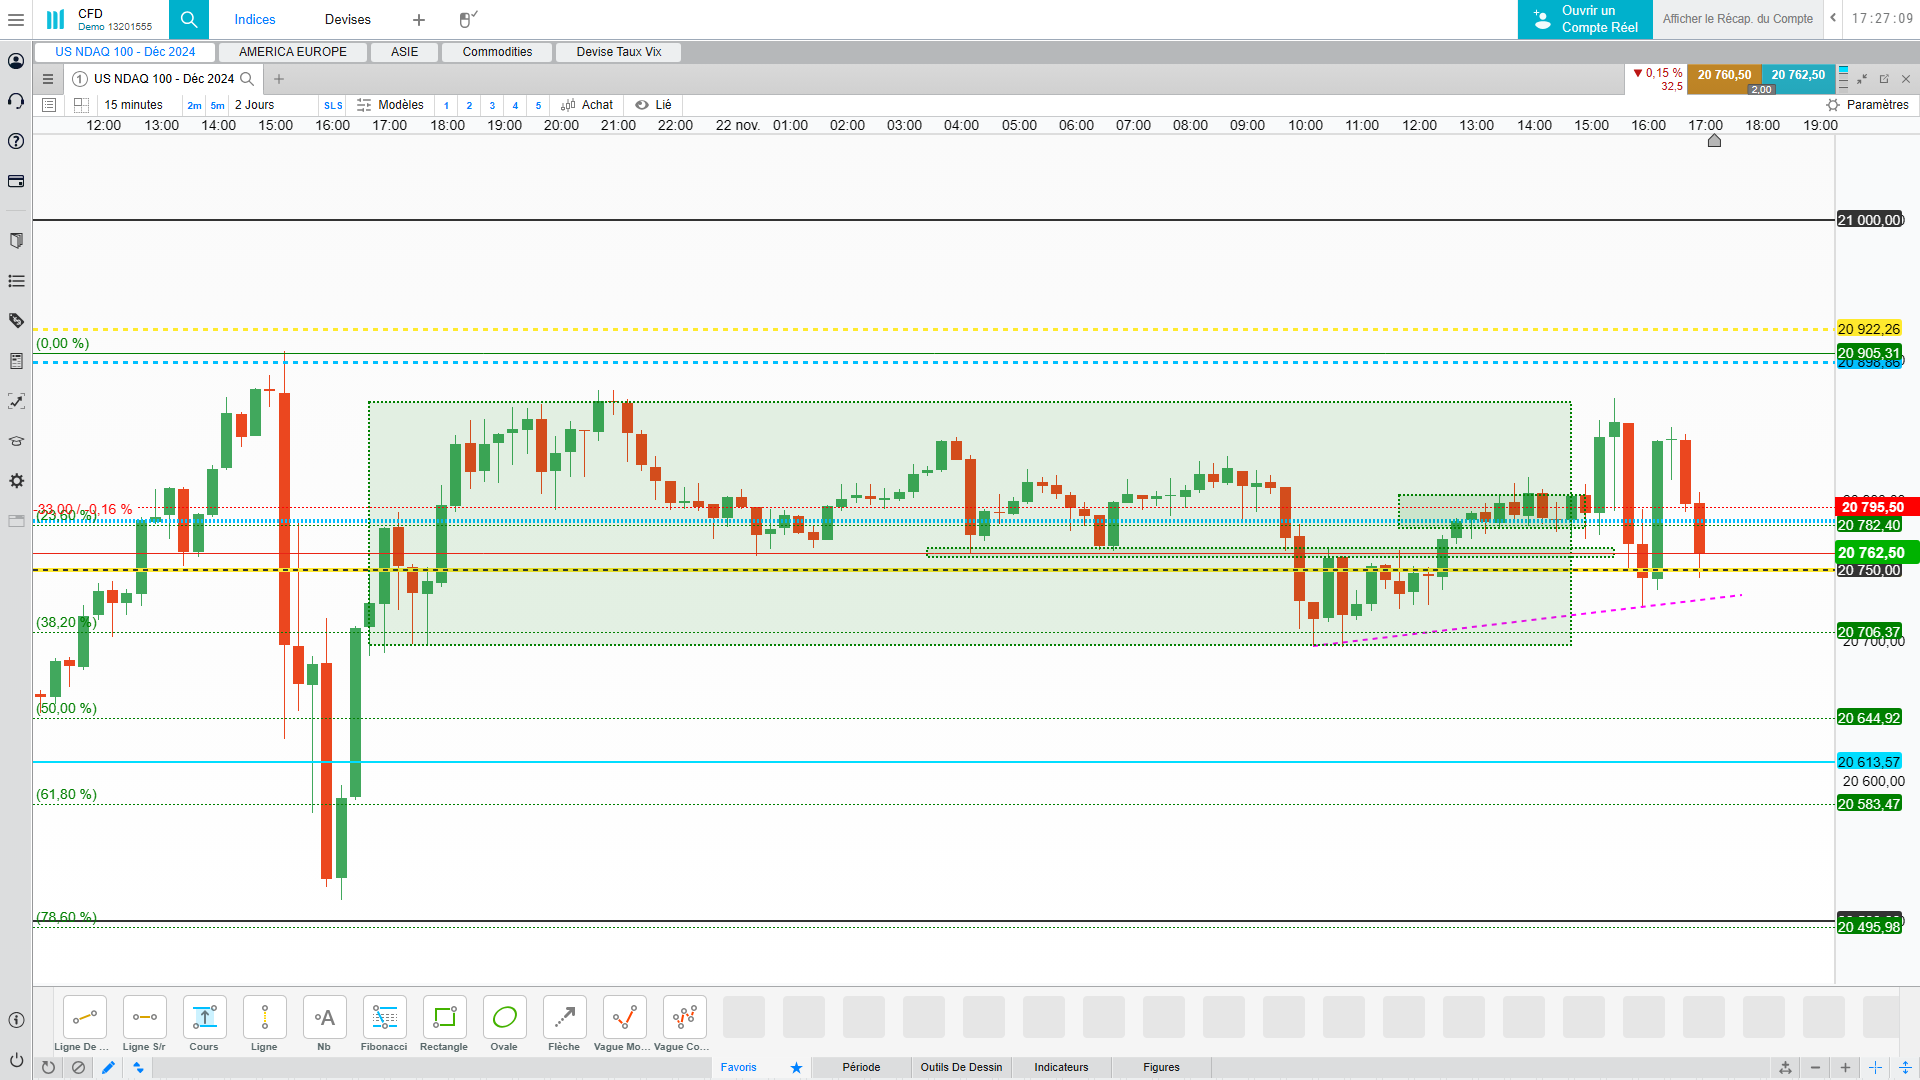Image resolution: width=1920 pixels, height=1080 pixels.
Task: Select the Flèche arrow tool
Action: (x=564, y=1018)
